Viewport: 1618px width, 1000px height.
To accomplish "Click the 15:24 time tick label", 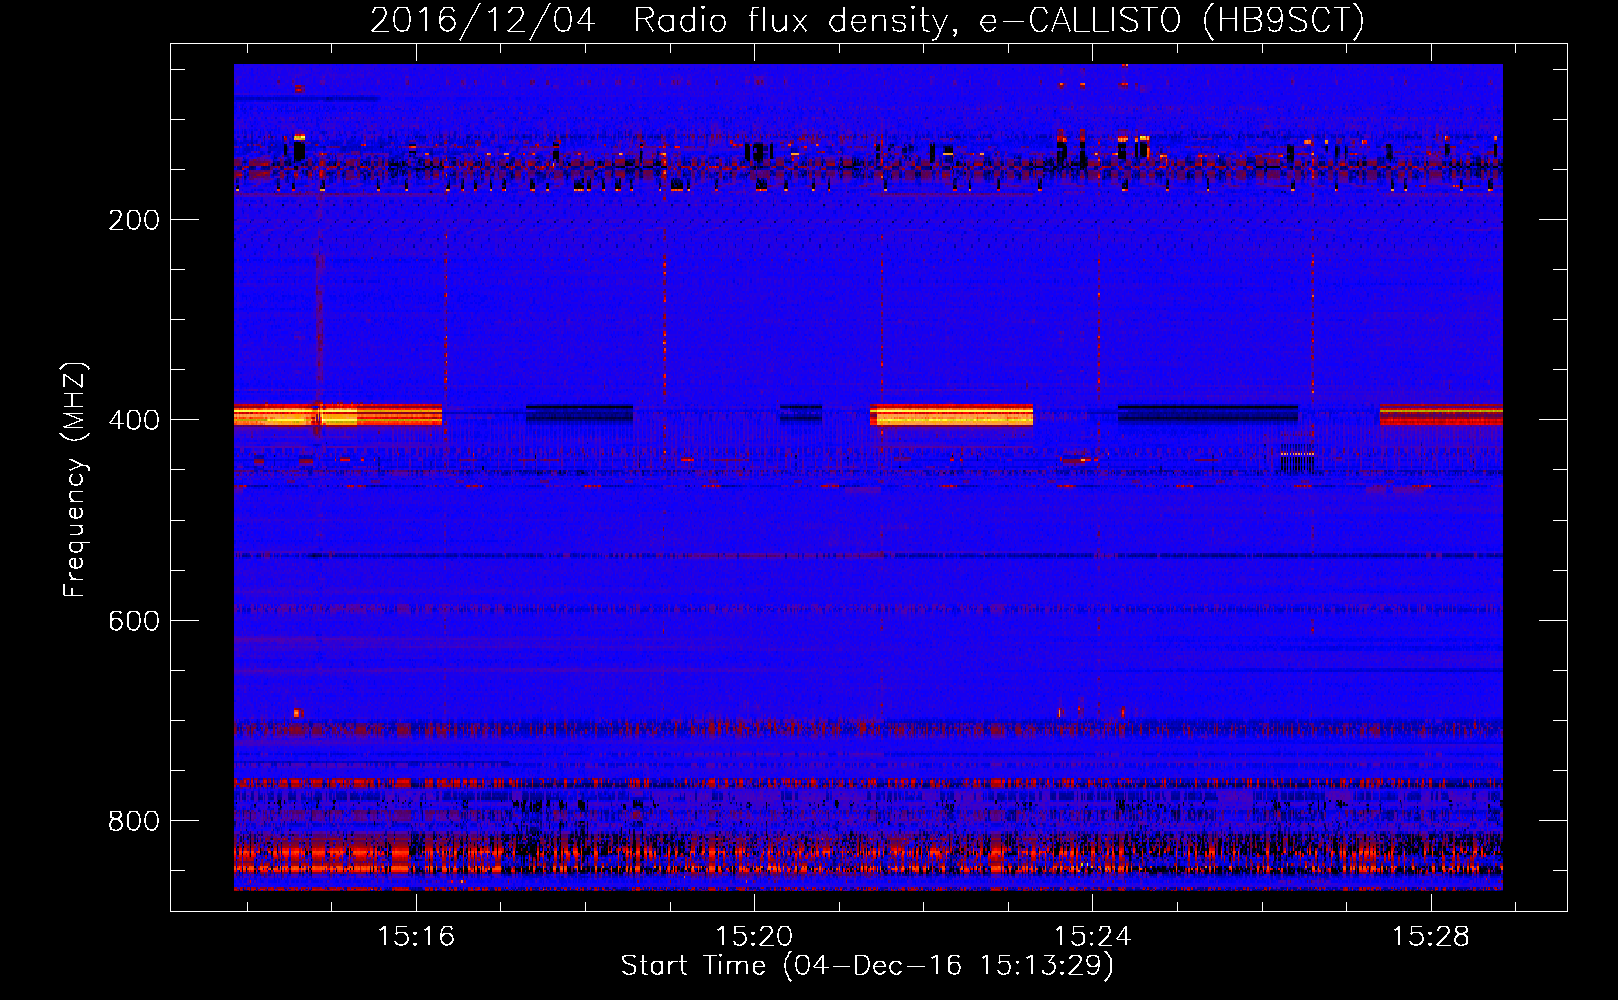I will [1093, 936].
